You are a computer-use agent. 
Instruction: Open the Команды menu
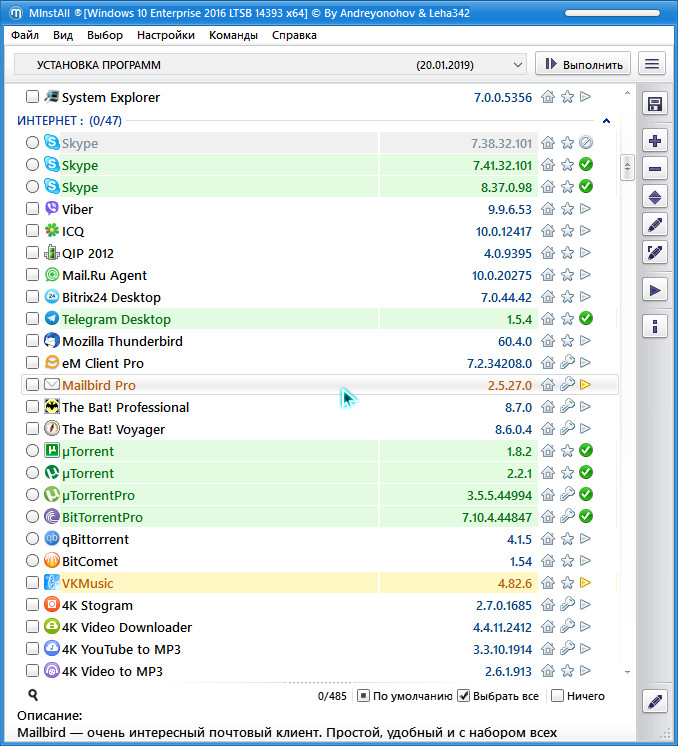pyautogui.click(x=233, y=35)
